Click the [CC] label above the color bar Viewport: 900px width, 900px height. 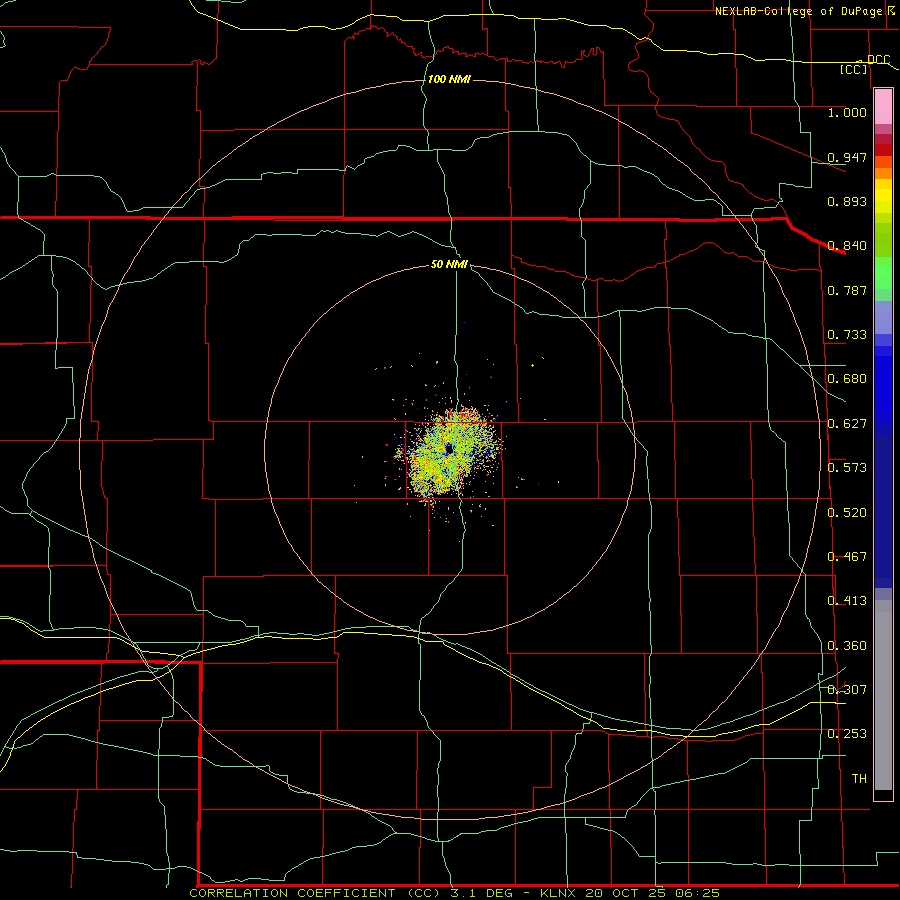click(854, 69)
